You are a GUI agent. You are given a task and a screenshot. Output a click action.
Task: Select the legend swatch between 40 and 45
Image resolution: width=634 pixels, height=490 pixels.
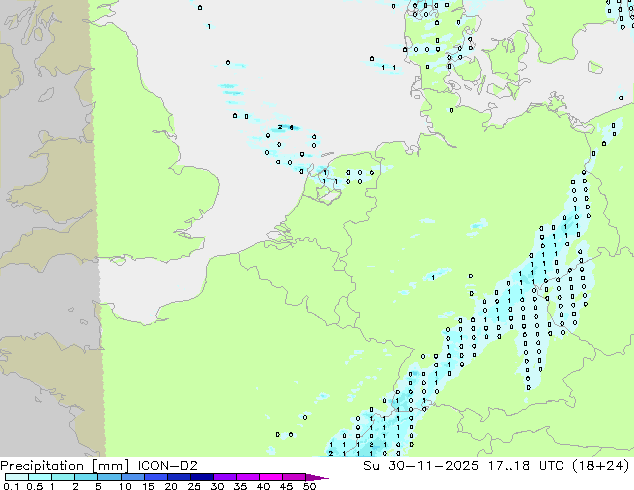(270, 477)
